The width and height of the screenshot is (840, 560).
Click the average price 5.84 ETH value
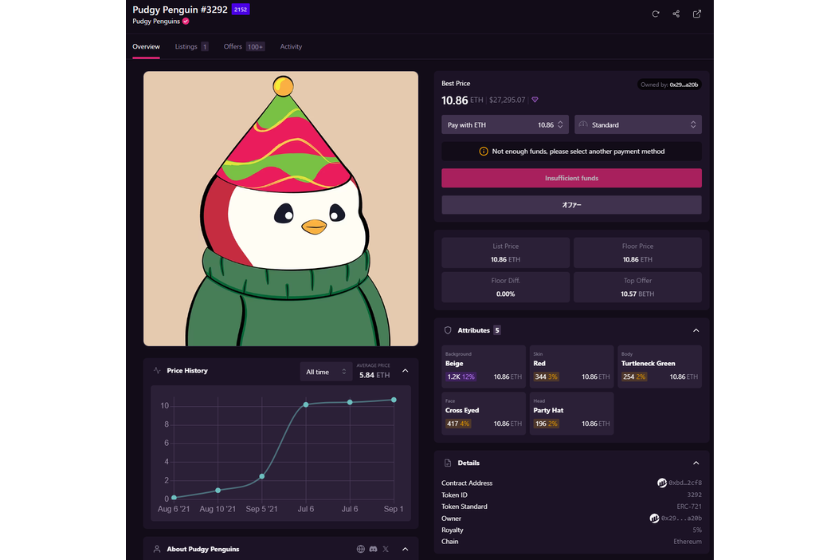pos(374,375)
